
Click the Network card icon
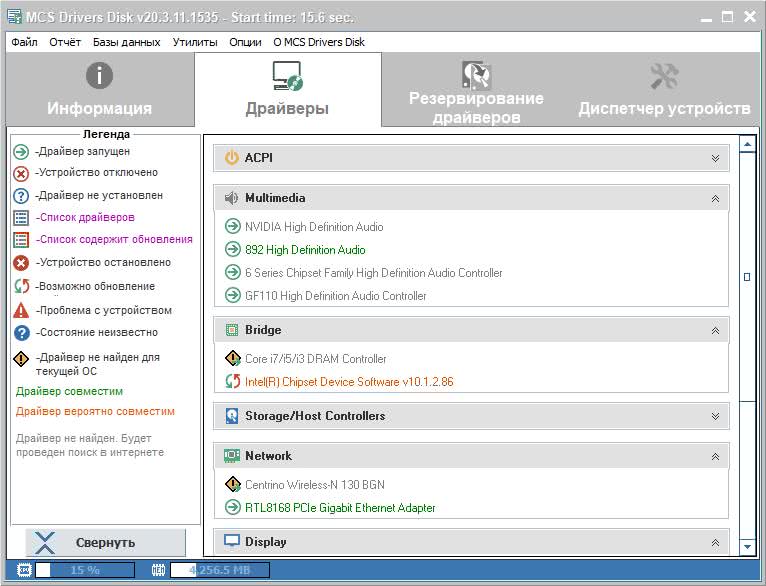[232, 456]
